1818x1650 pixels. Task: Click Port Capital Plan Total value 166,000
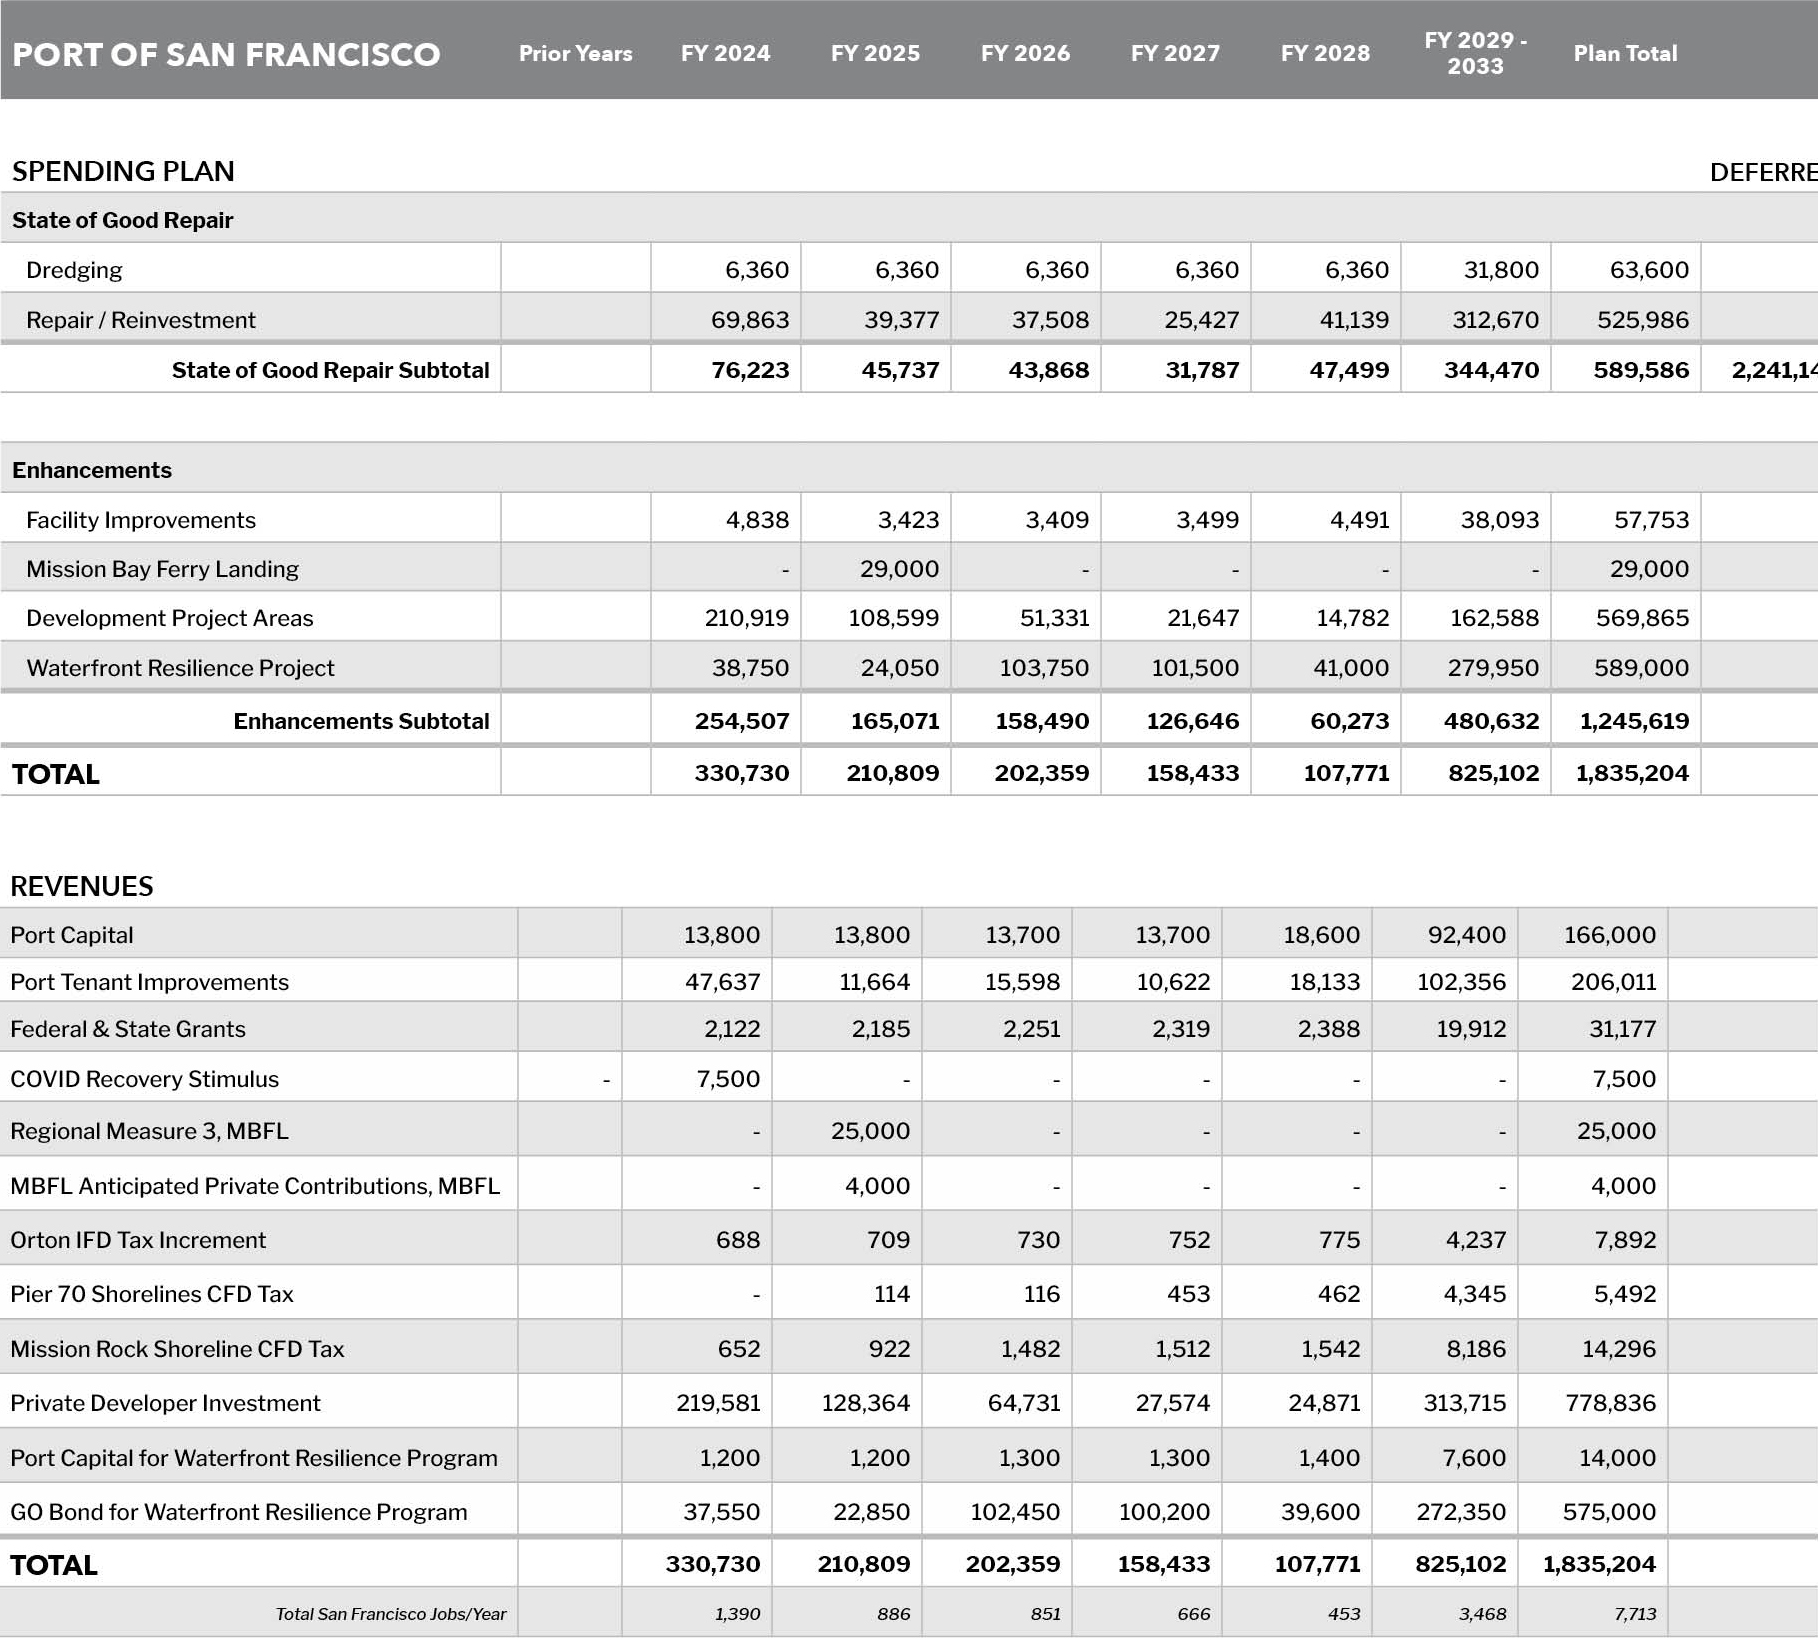click(1610, 935)
